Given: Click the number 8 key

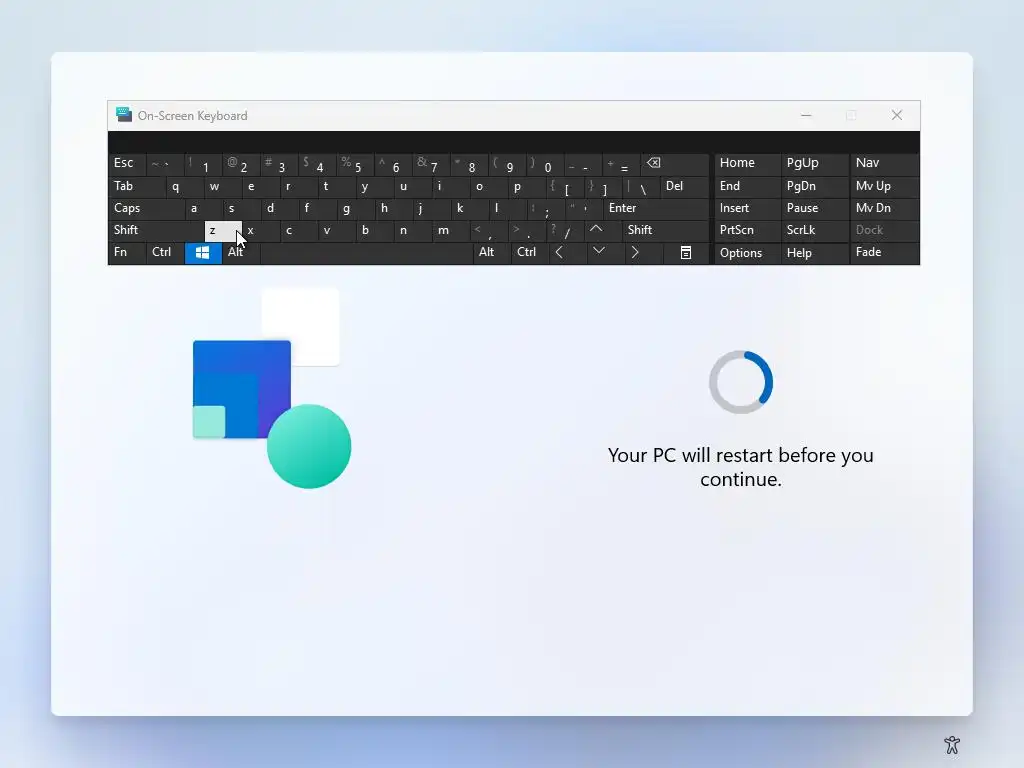Looking at the screenshot, I should click(470, 165).
